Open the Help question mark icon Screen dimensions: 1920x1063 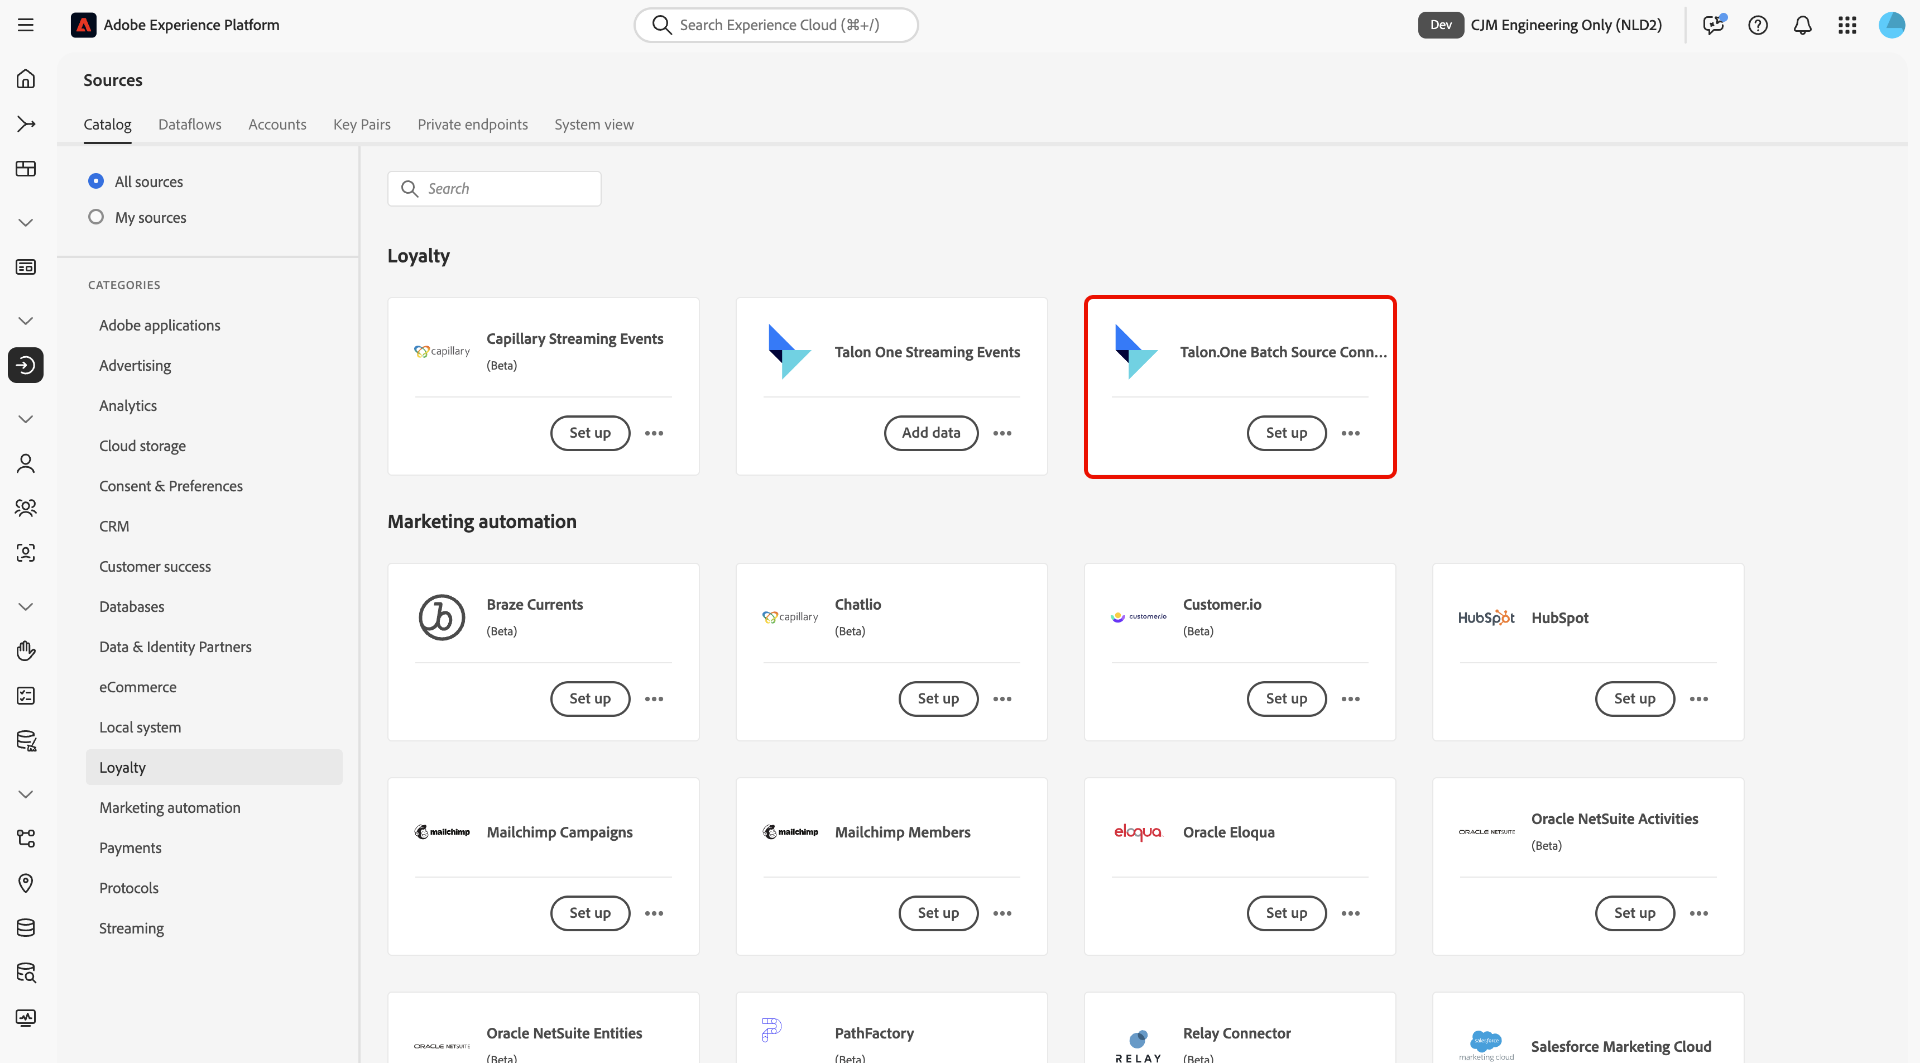pos(1758,25)
